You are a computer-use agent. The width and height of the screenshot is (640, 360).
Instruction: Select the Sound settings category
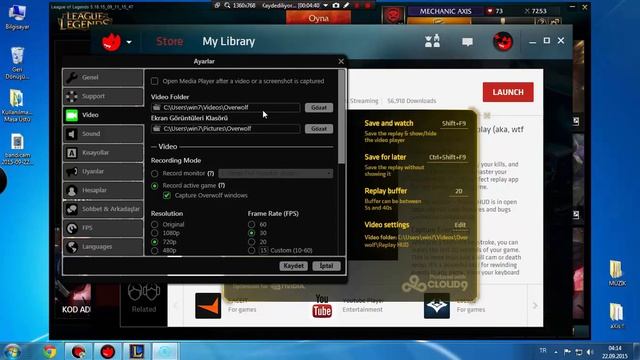pos(103,134)
